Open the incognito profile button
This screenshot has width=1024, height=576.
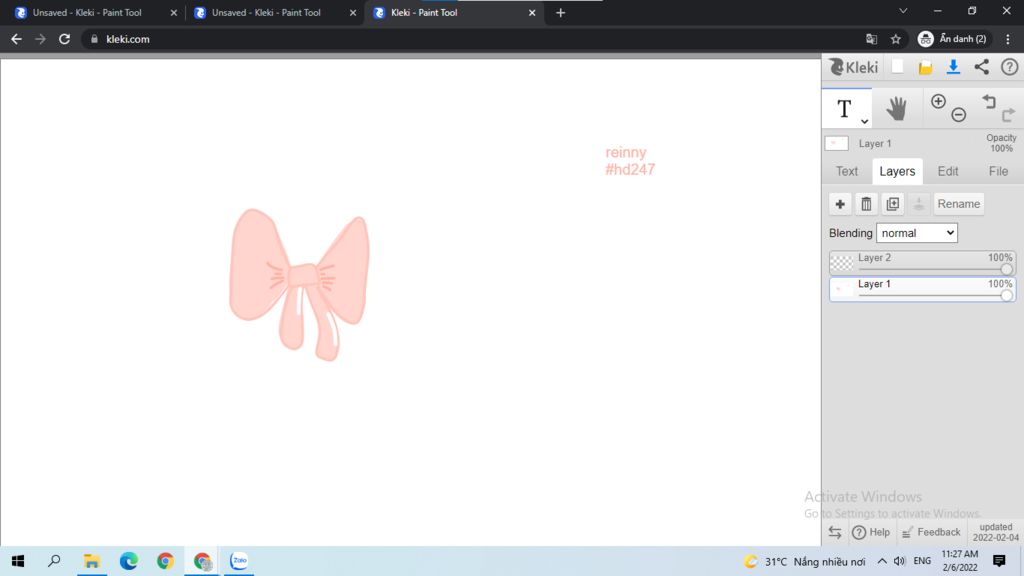tap(953, 39)
